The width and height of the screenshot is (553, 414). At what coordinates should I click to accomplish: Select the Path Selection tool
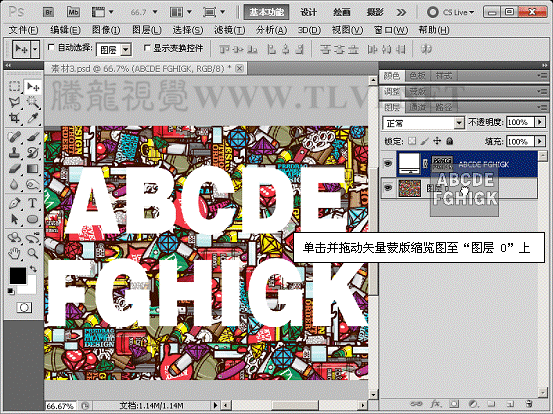point(14,219)
